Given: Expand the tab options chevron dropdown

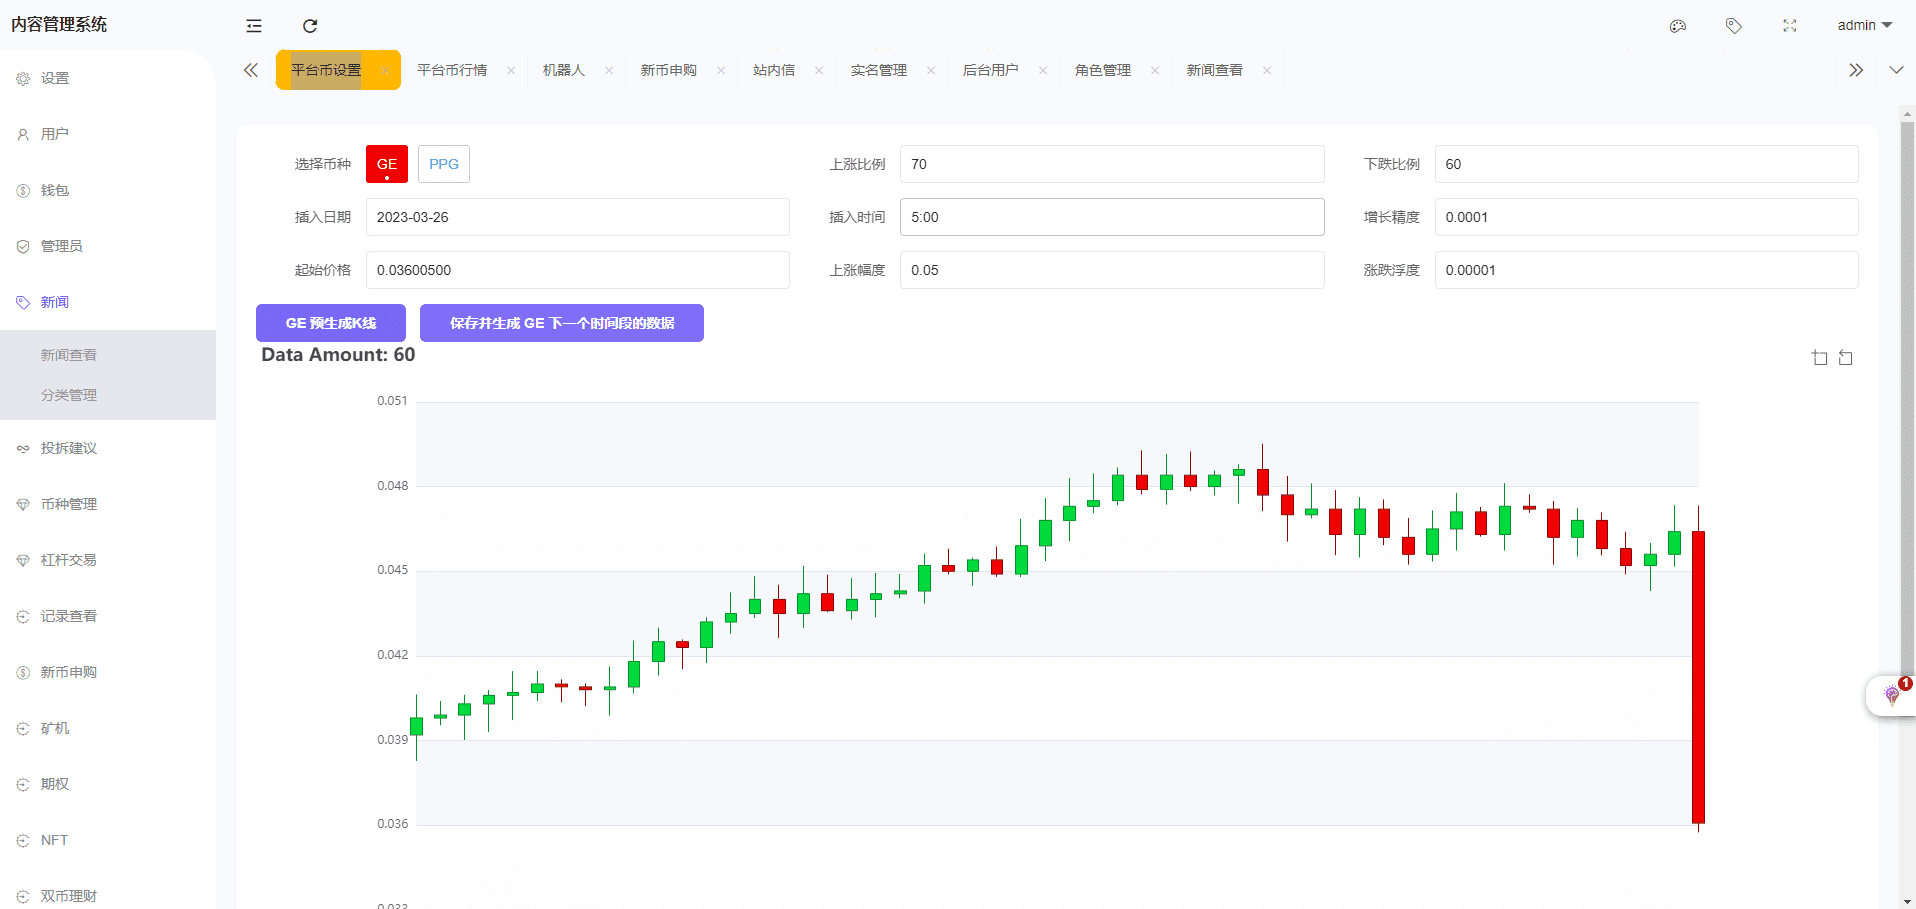Looking at the screenshot, I should coord(1896,70).
